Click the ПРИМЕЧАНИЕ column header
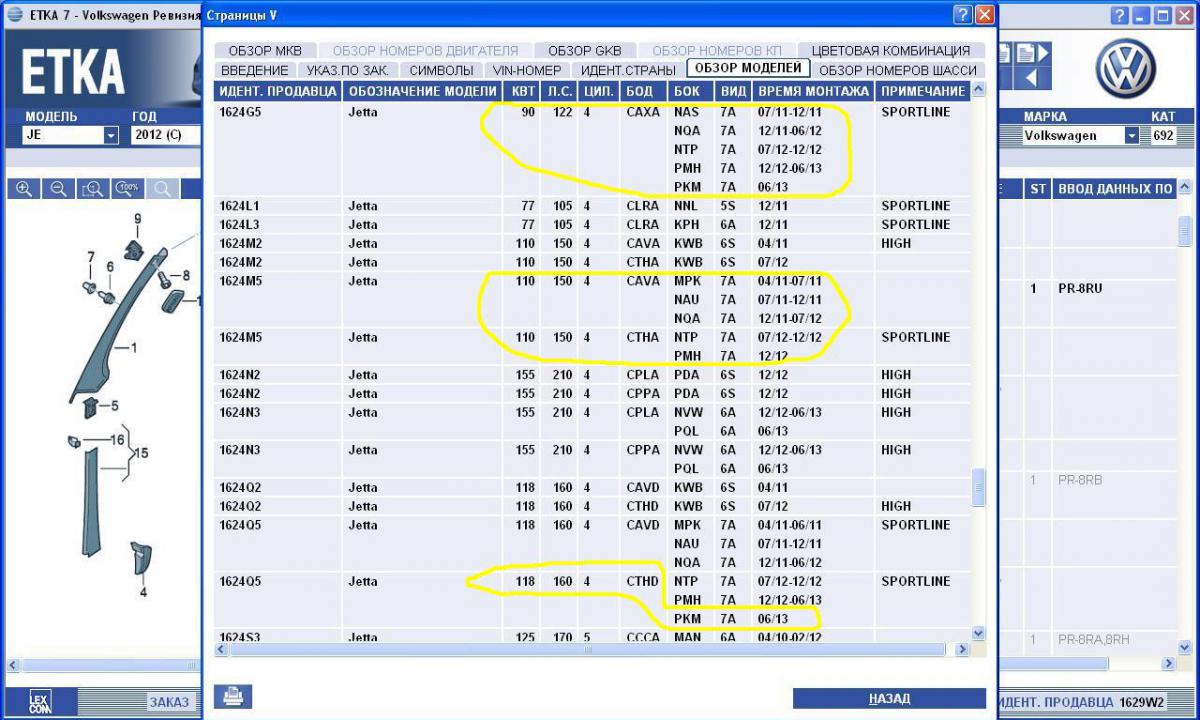The image size is (1200, 720). (923, 91)
